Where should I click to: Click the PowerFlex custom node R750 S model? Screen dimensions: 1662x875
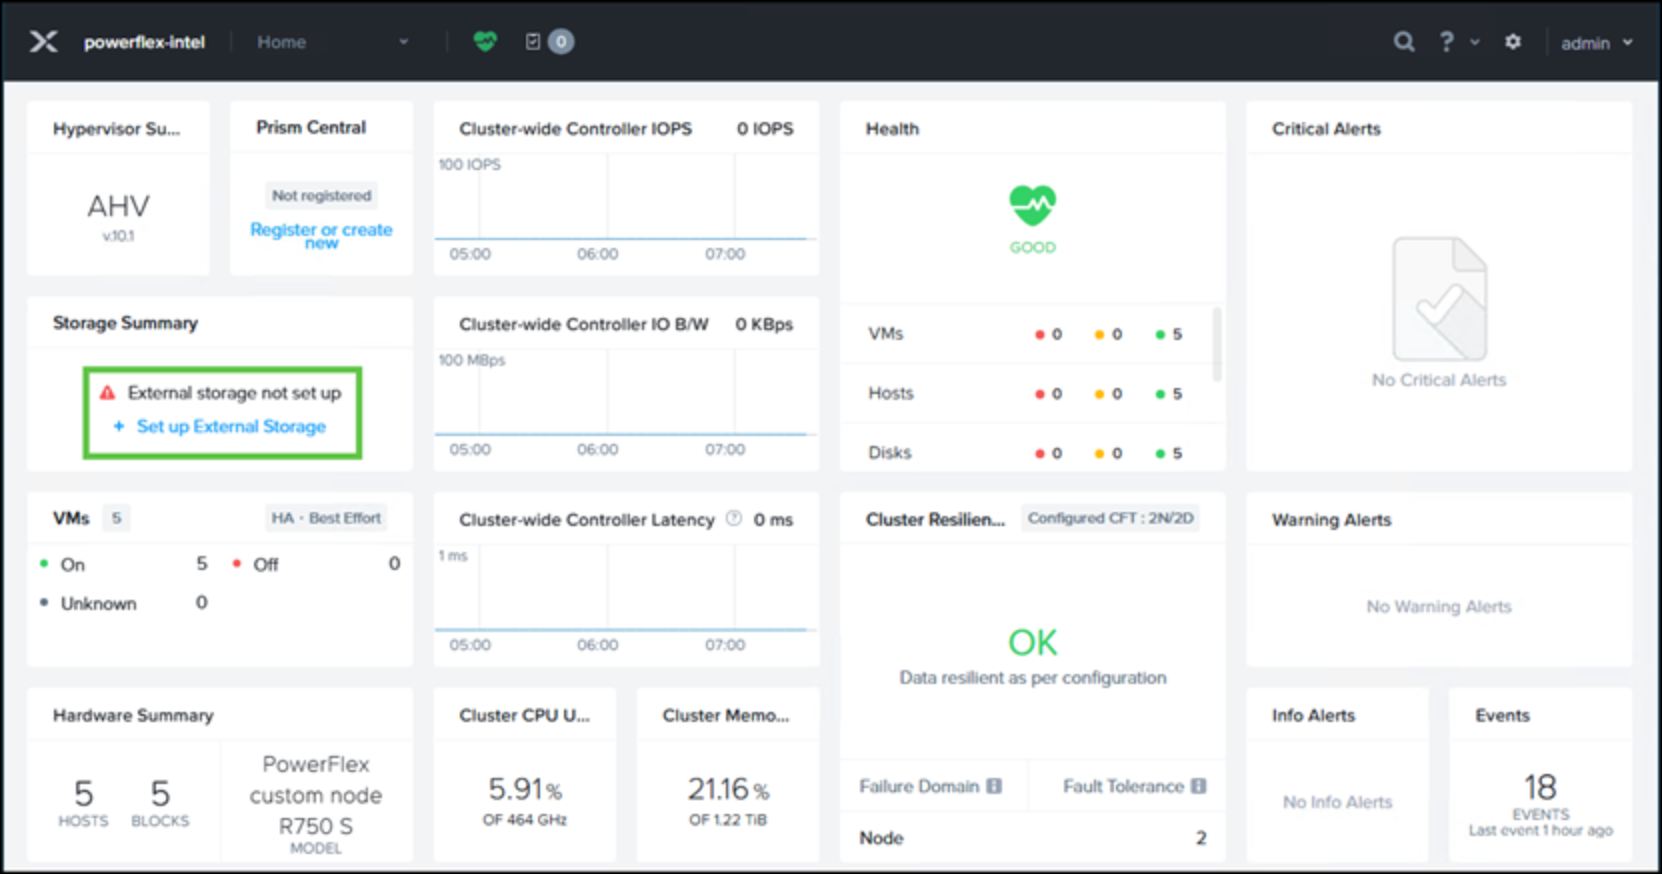(316, 795)
